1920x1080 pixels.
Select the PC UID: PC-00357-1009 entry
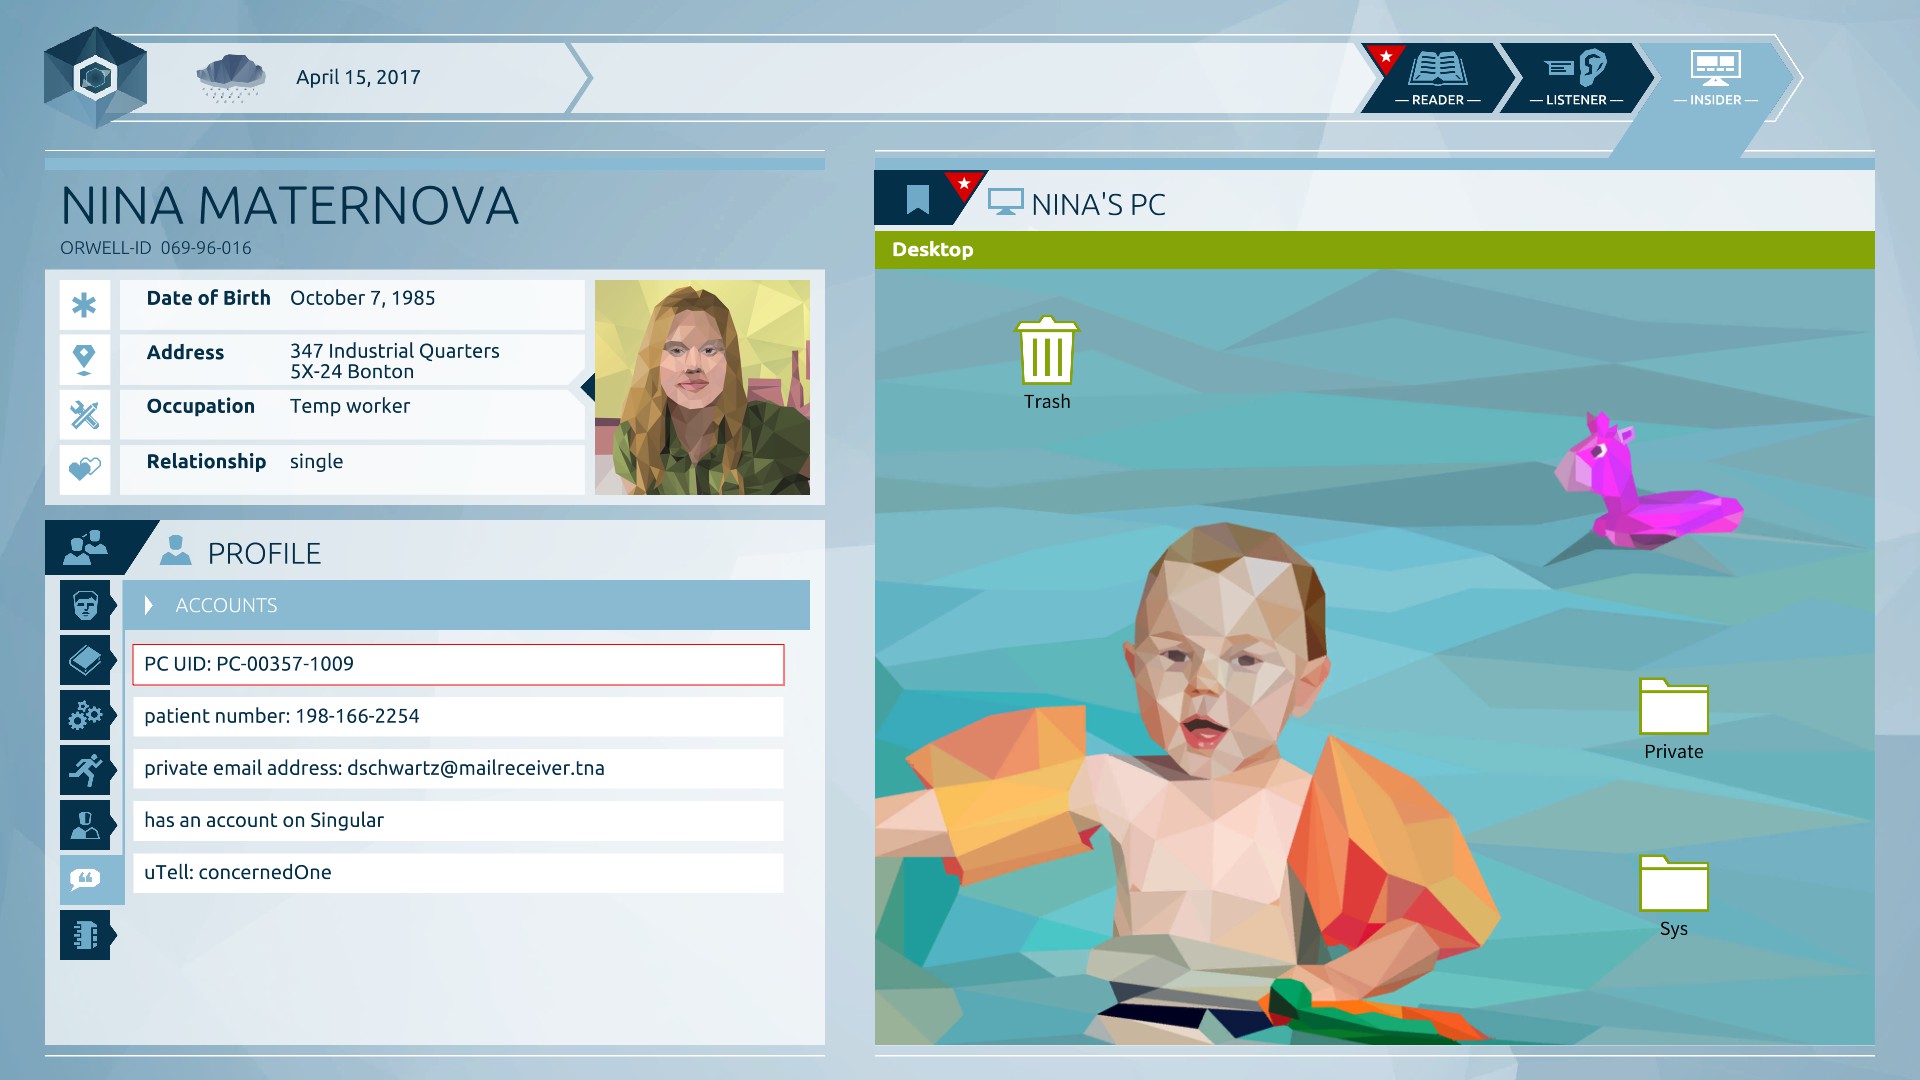click(x=458, y=665)
